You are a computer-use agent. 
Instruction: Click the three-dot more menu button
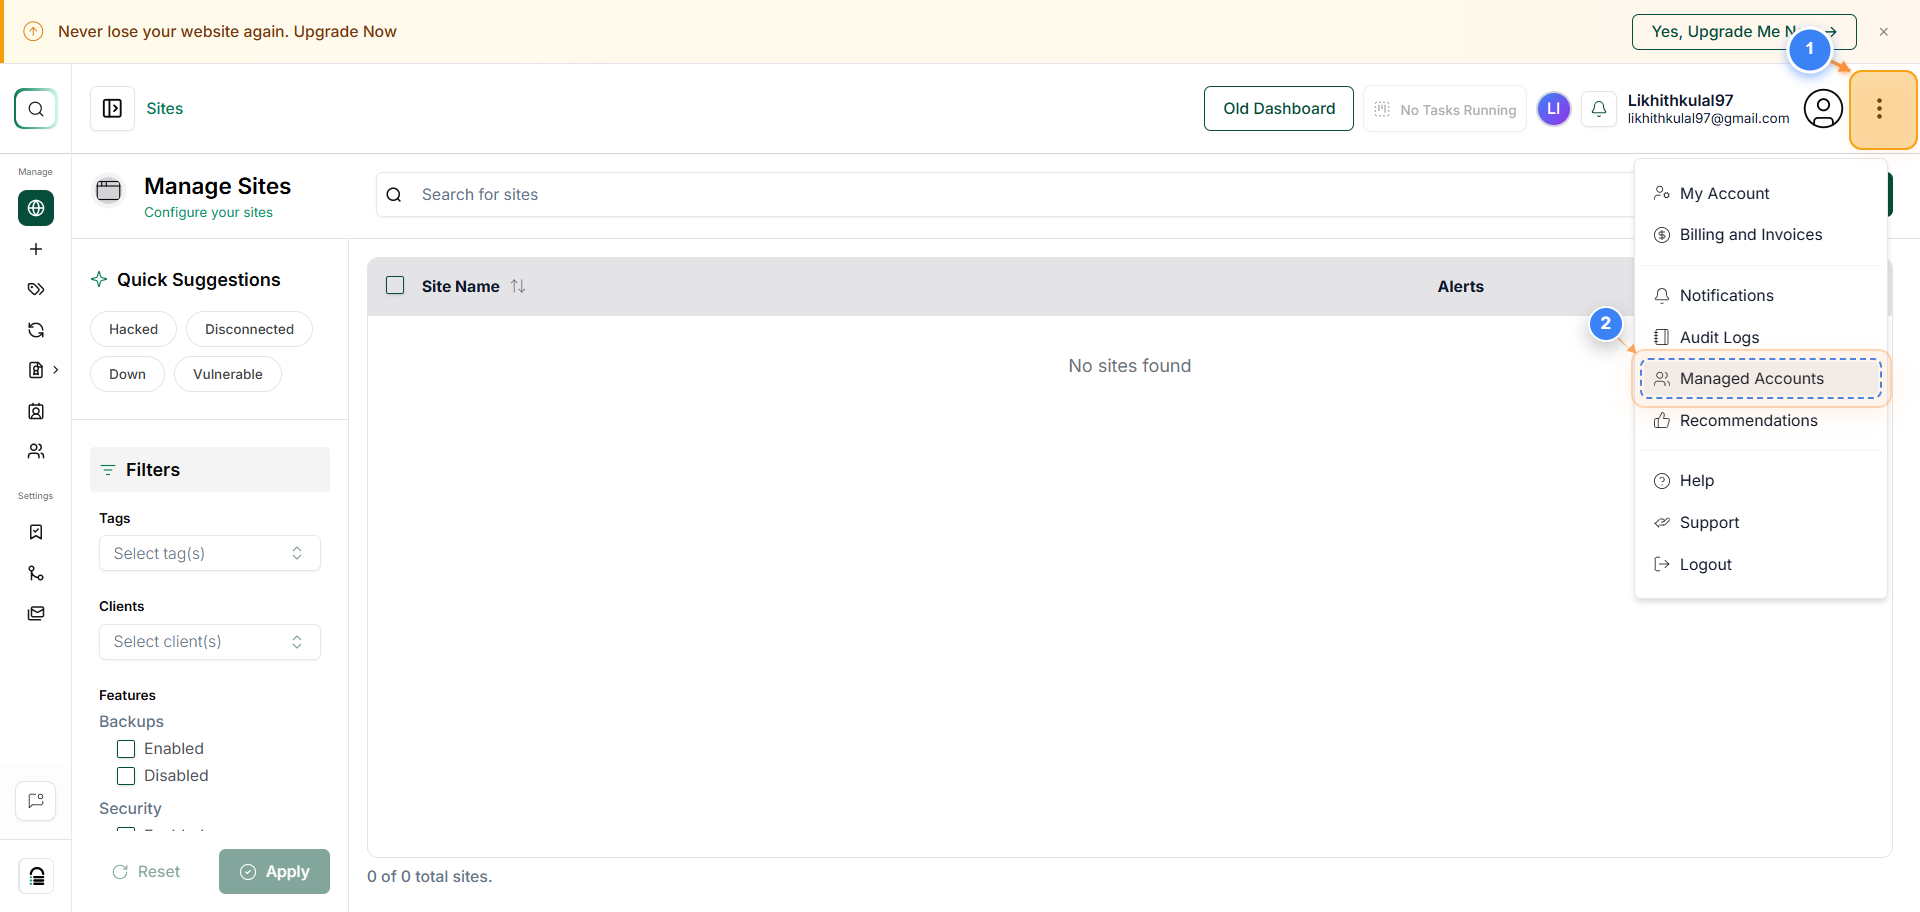1881,109
